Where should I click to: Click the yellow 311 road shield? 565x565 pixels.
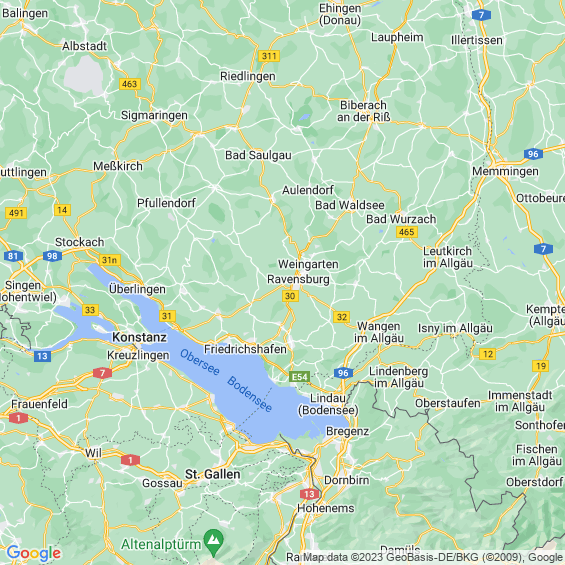269,56
